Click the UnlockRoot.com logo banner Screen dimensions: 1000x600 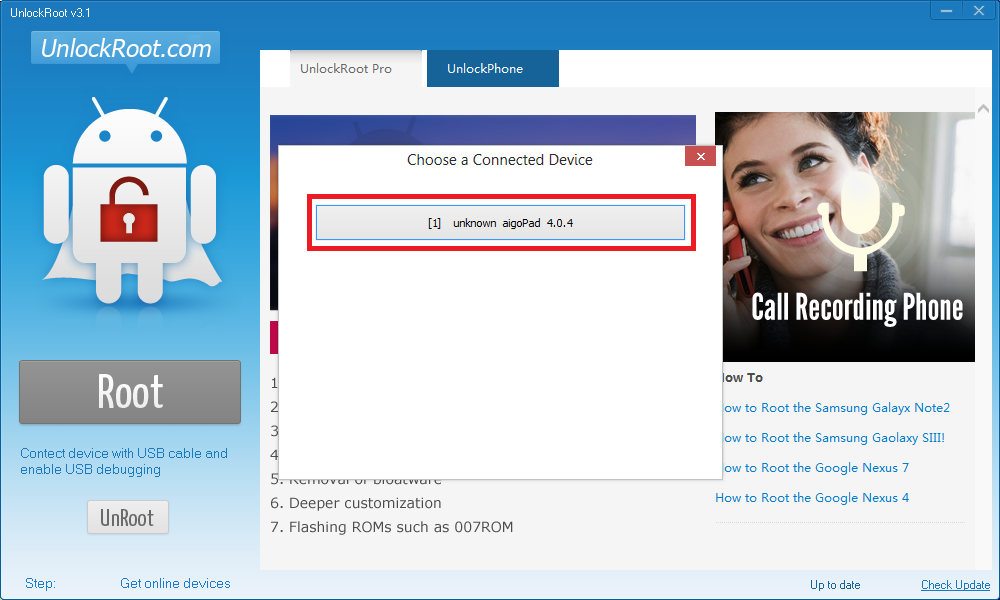[126, 48]
